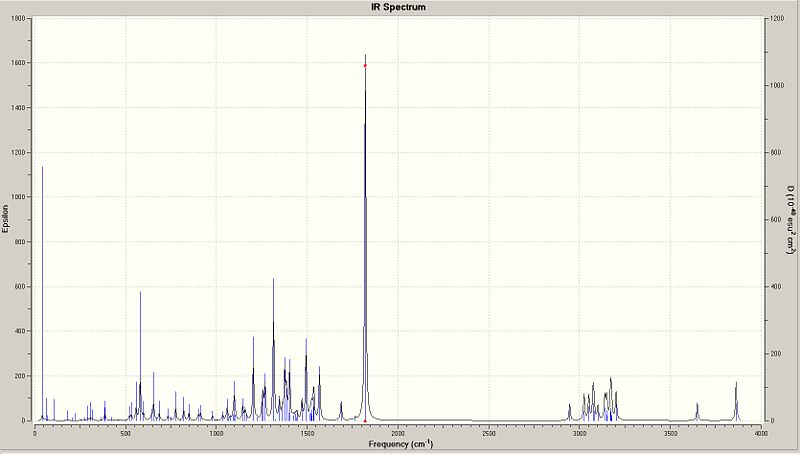Click the '200' tick on right D axis
The width and height of the screenshot is (800, 454).
tap(776, 354)
